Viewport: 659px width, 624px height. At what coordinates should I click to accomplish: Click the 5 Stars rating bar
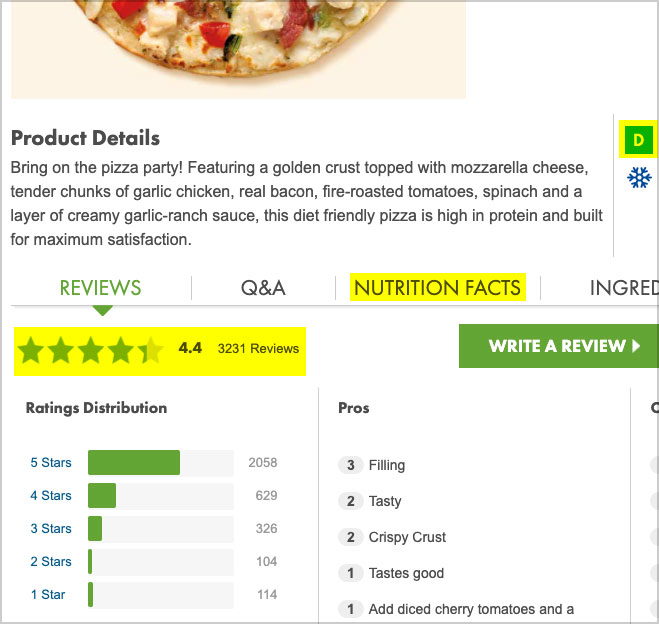click(161, 463)
